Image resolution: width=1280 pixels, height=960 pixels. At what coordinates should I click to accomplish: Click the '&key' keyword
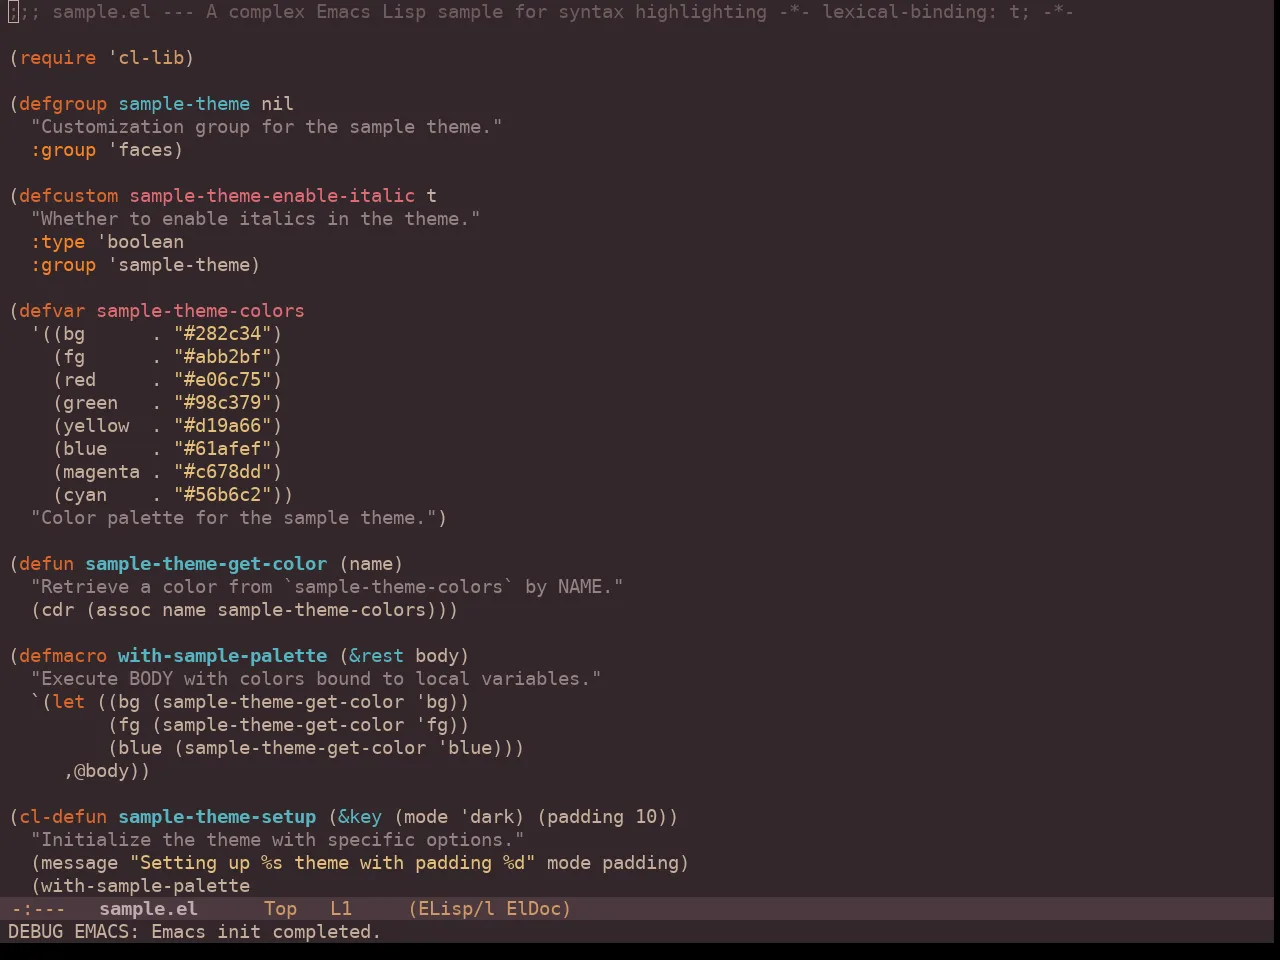[x=360, y=817]
